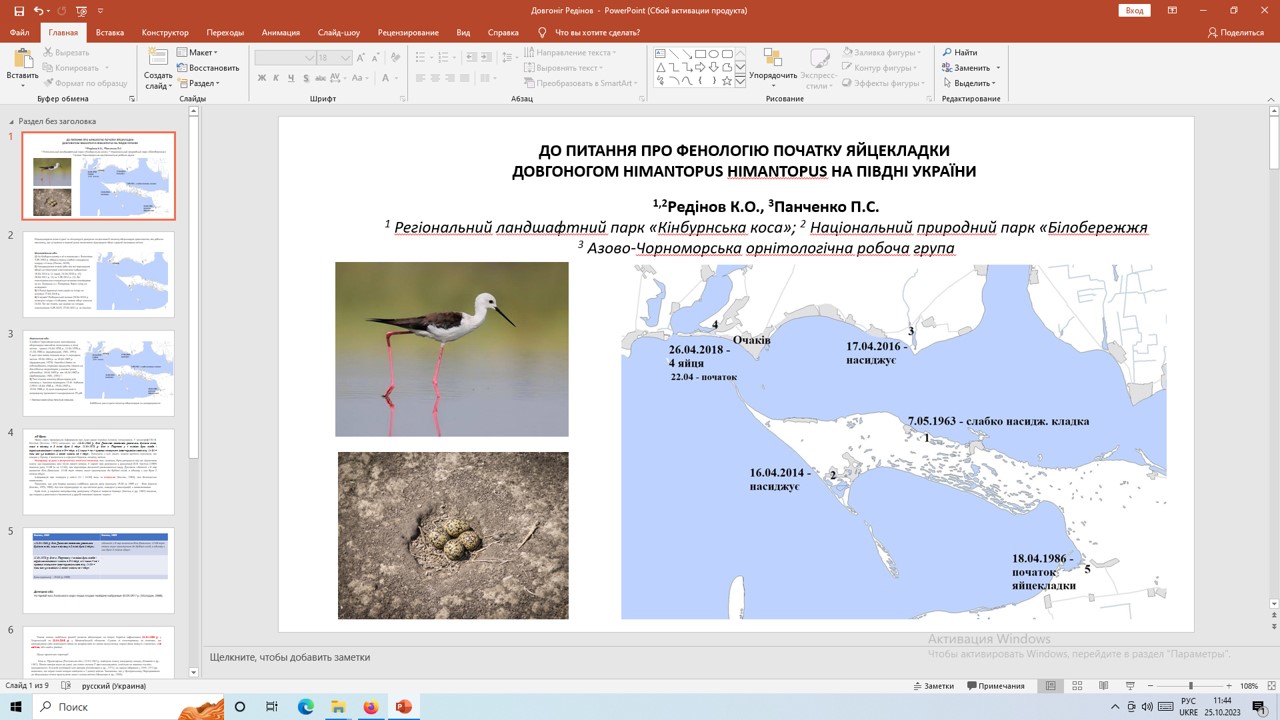Viewport: 1280px width, 720px height.
Task: Toggle strikethrough (abc) formatting
Action: pyautogui.click(x=320, y=78)
